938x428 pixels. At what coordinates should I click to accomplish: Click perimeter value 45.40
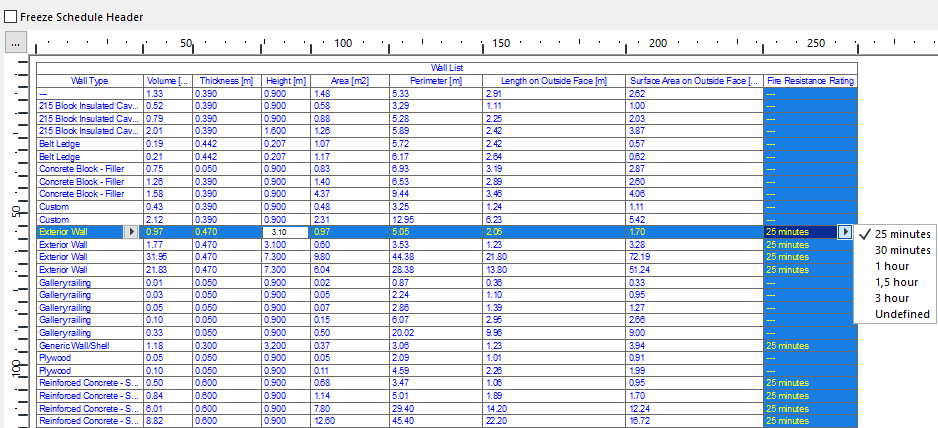click(x=402, y=421)
